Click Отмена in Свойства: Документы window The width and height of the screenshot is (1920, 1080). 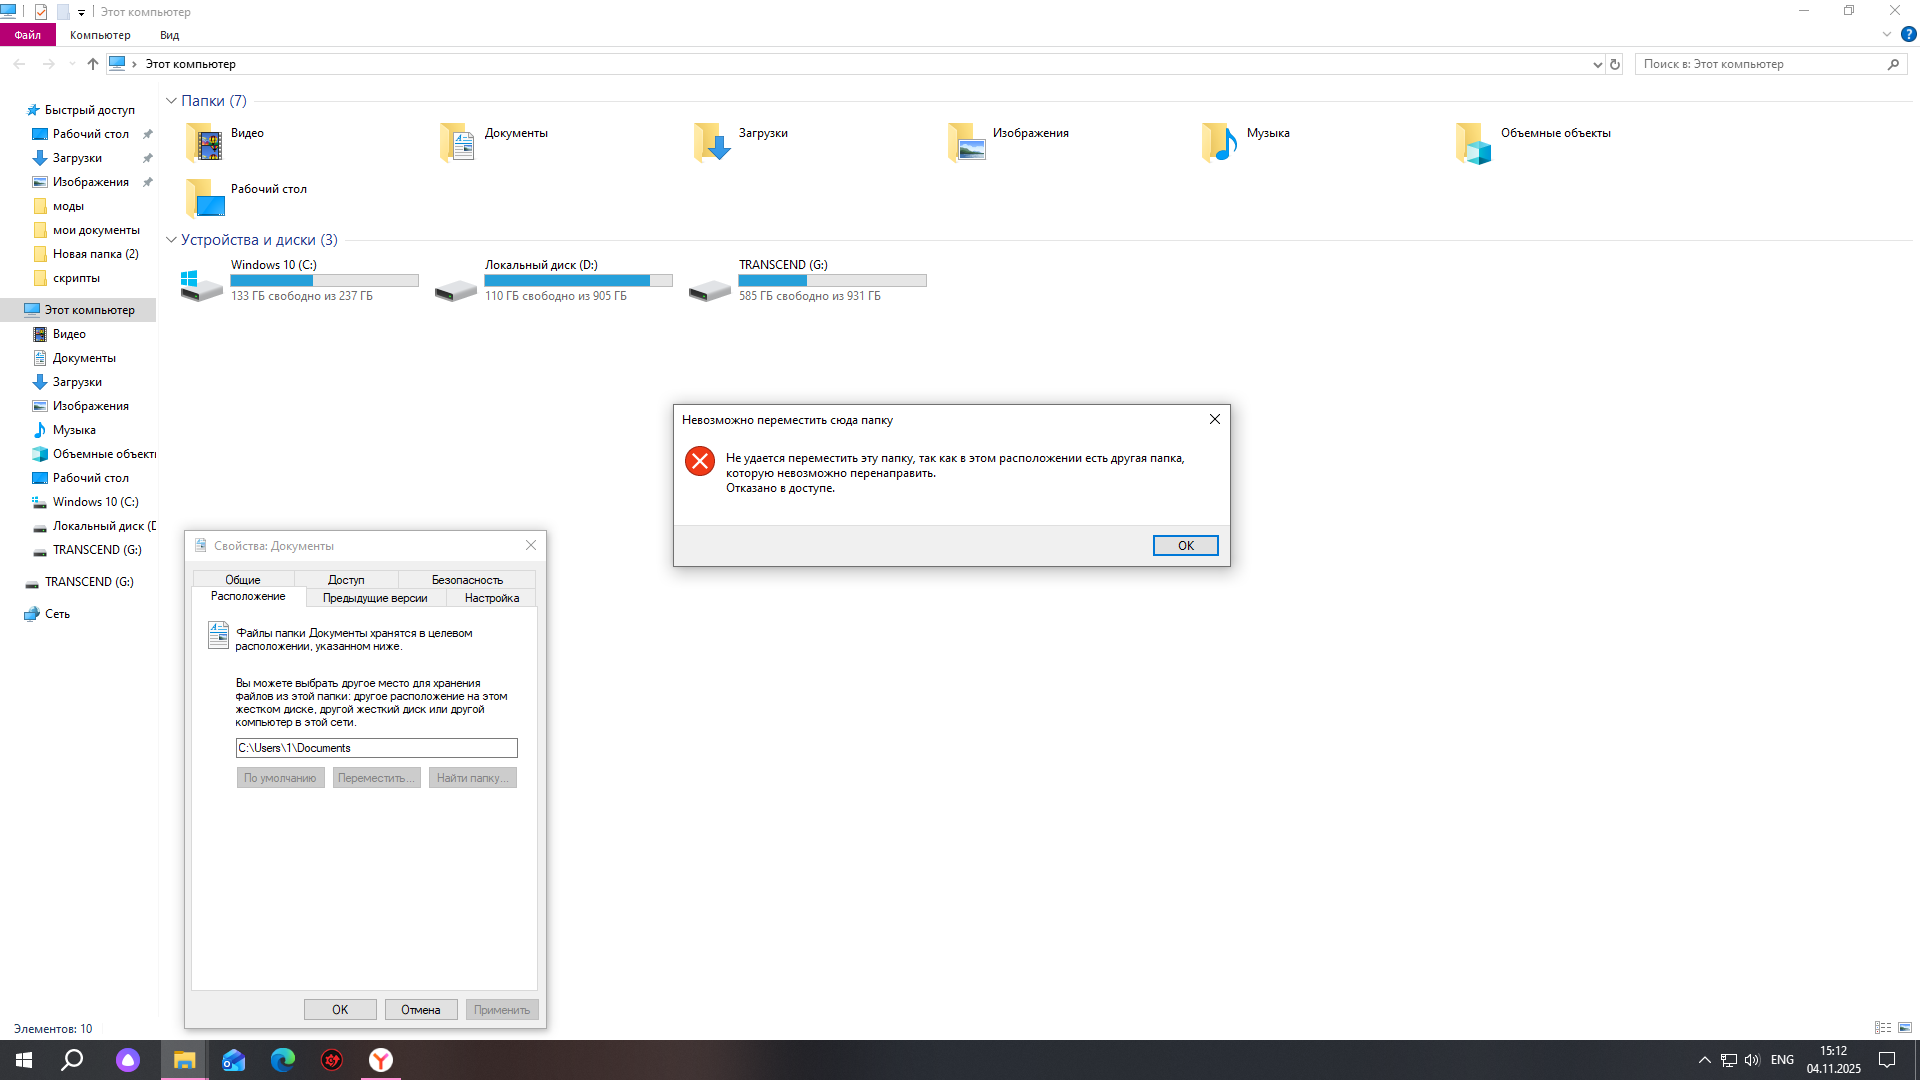point(421,1010)
